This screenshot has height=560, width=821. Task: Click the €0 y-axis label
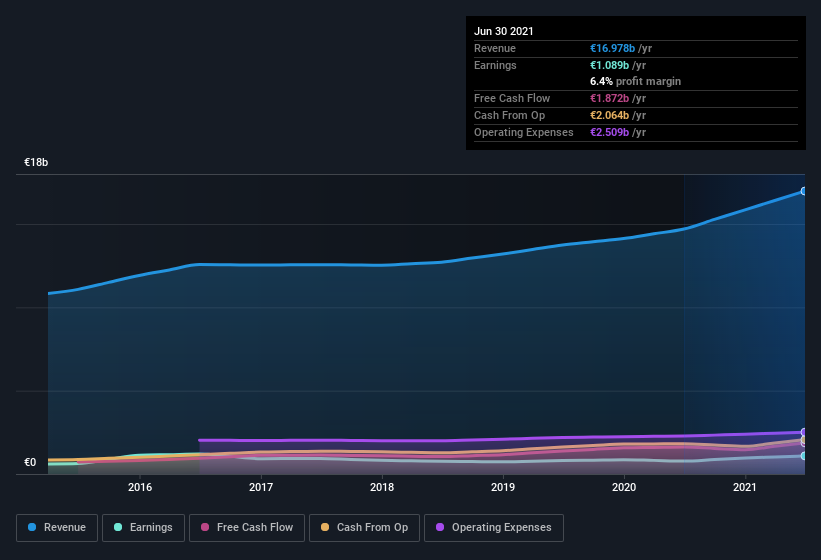pos(30,462)
